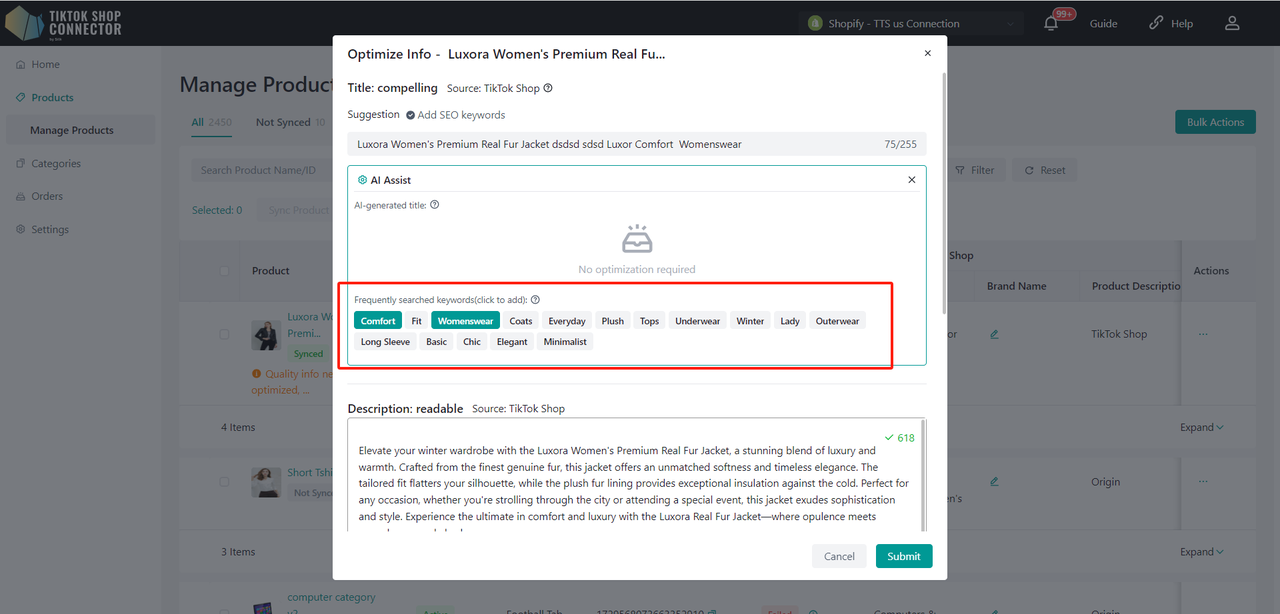Open the three-dot actions menu for Luxora row
Viewport: 1280px width, 614px height.
coord(1202,334)
